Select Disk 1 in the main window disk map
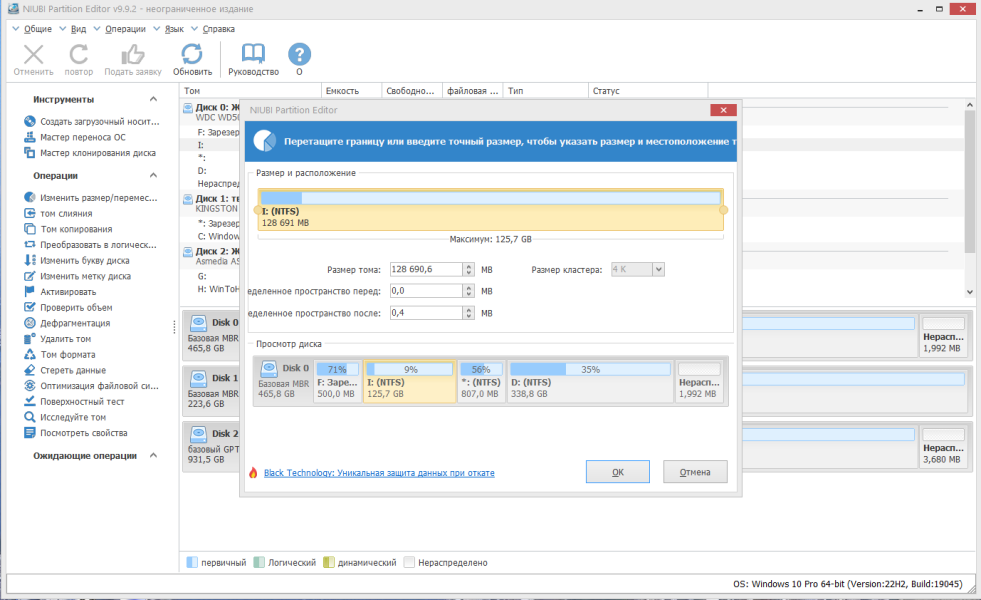The height and width of the screenshot is (600, 981). tap(211, 390)
